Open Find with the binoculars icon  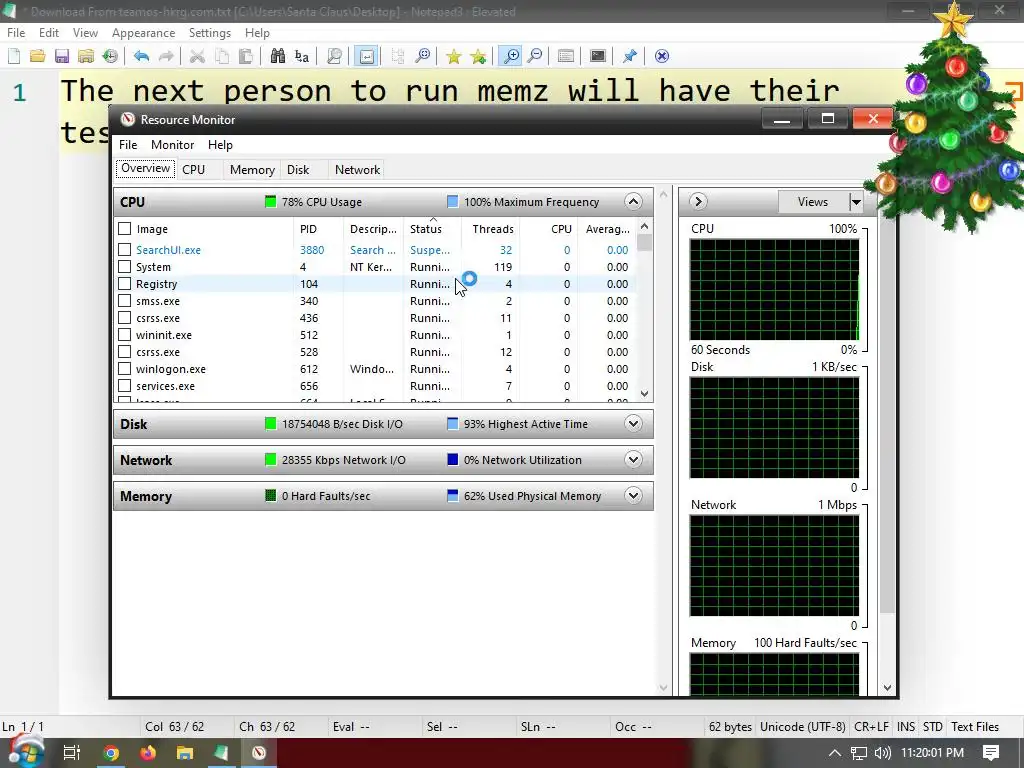pos(278,56)
